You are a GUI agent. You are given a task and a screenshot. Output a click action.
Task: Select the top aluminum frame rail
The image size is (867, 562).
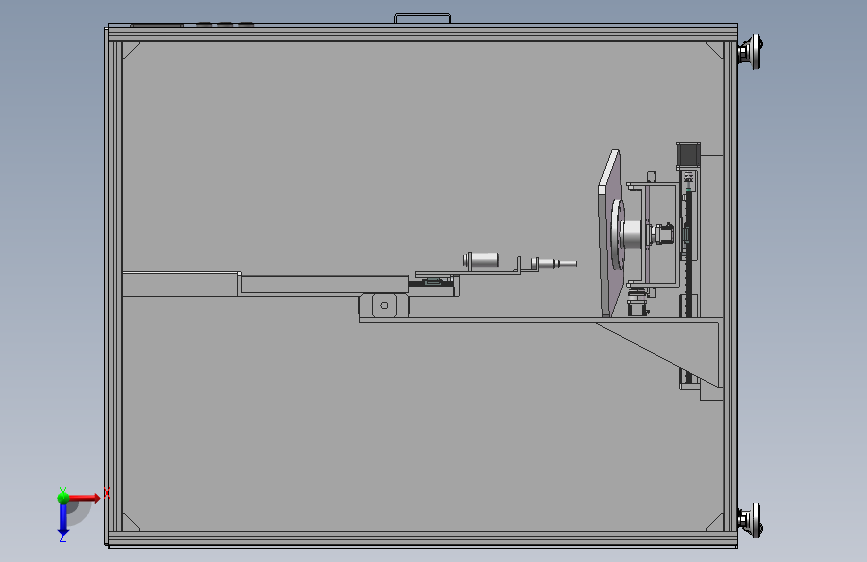[x=422, y=33]
